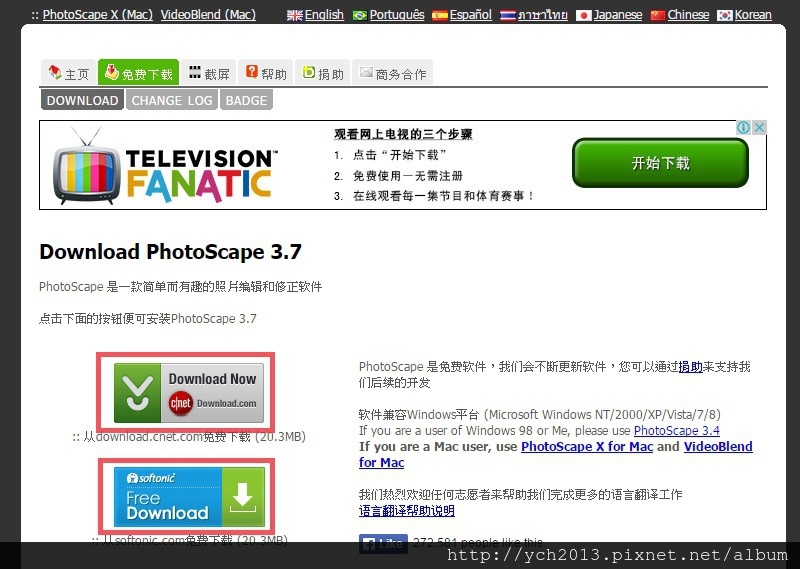
Task: Open PhotoScape X for Mac link
Action: [x=587, y=447]
